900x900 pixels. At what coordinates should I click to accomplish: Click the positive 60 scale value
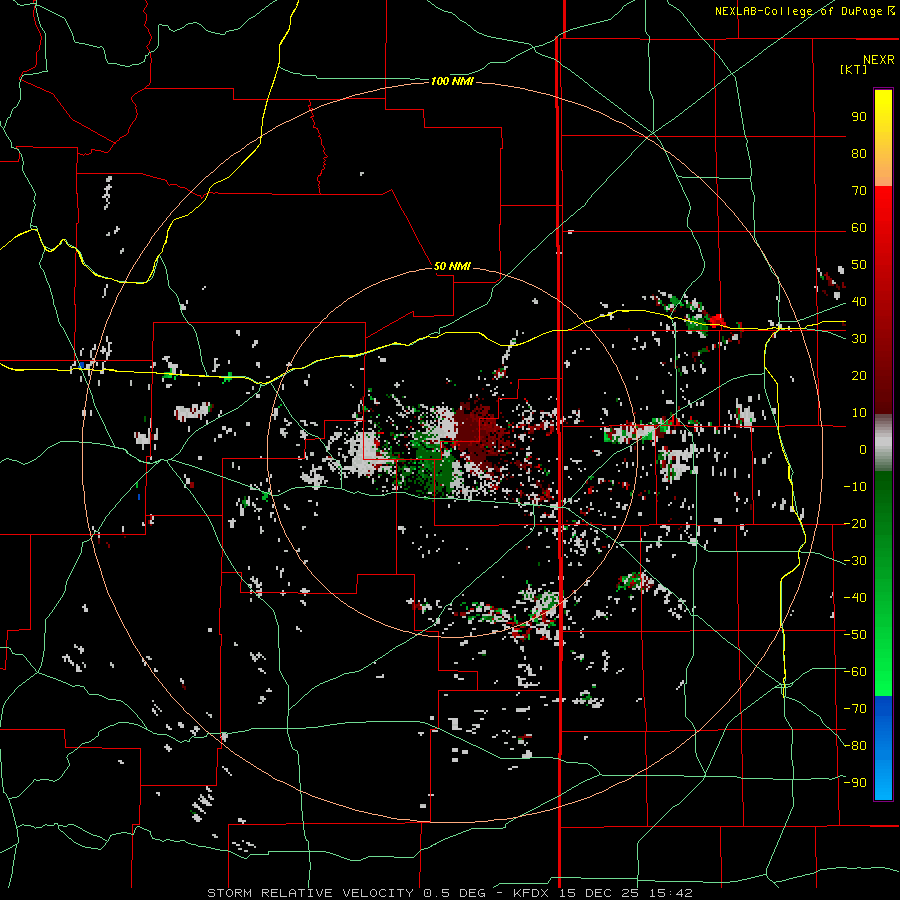click(x=859, y=228)
